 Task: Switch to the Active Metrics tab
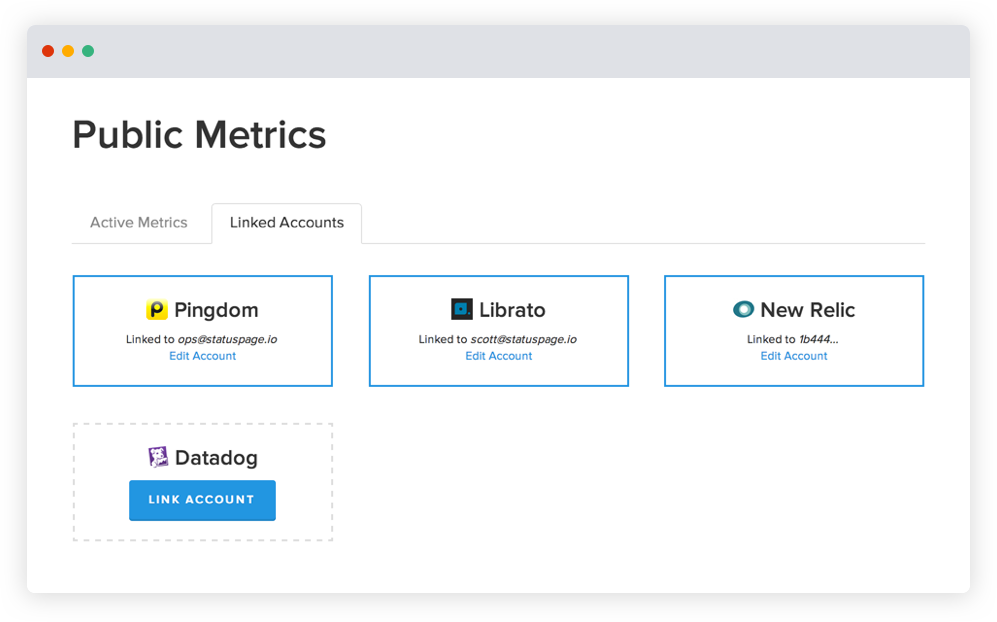139,222
